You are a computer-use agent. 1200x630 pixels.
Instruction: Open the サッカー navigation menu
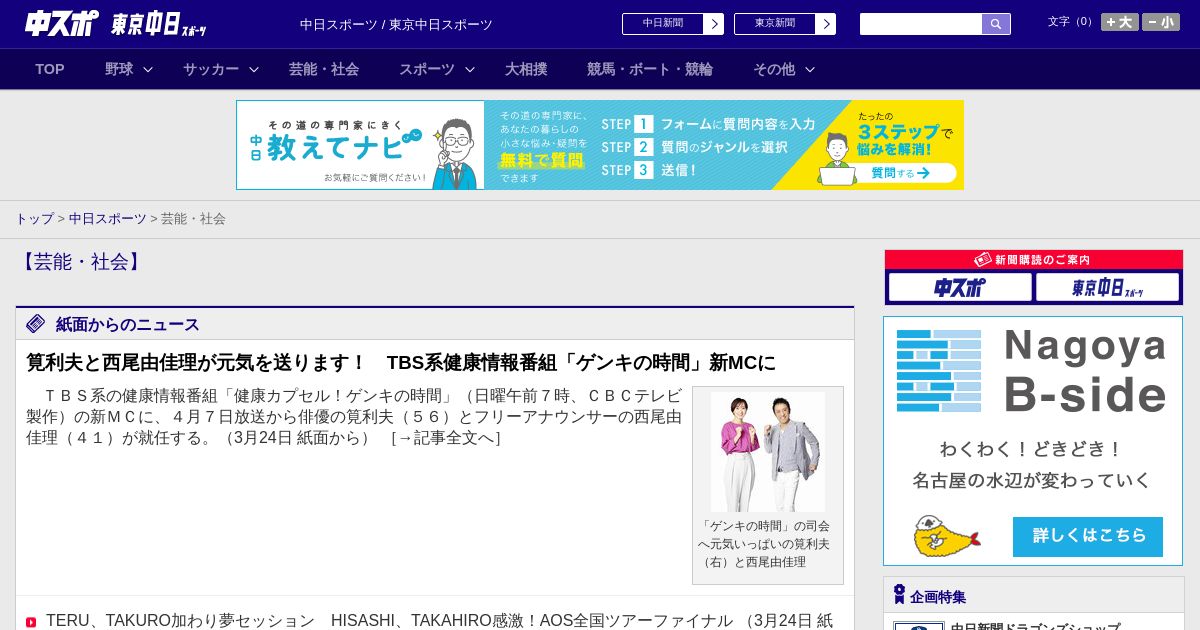point(211,69)
